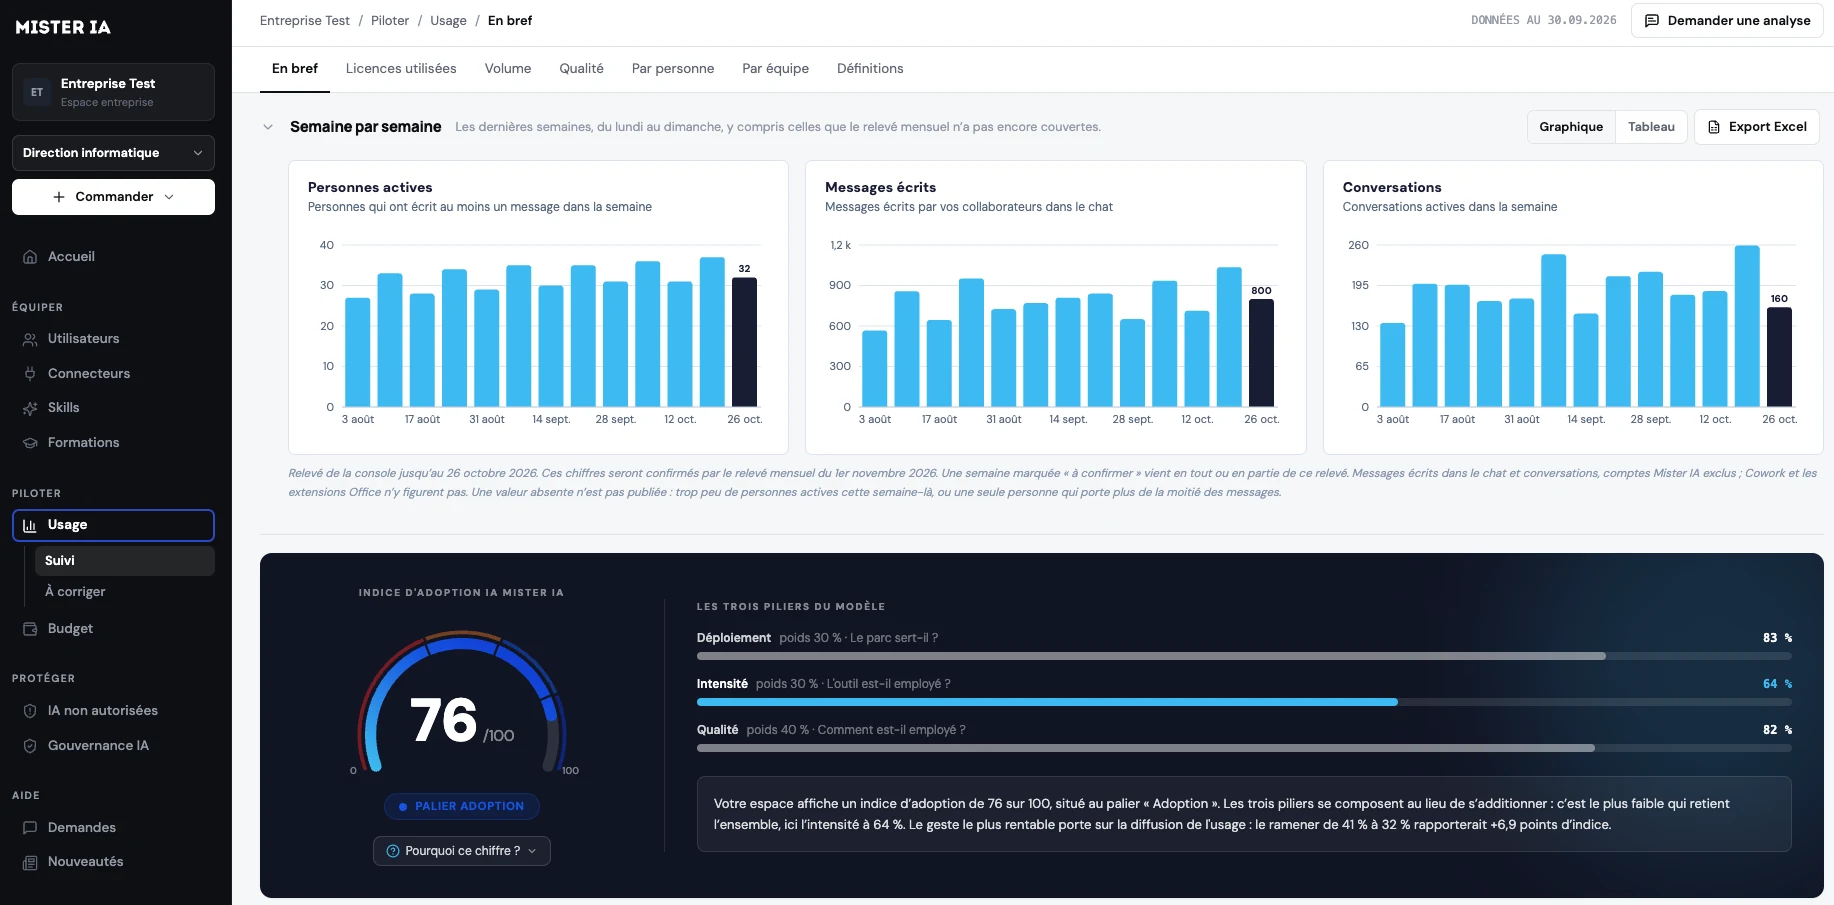
Task: Click the Déploiement 83 % progress bar
Action: pyautogui.click(x=1244, y=656)
